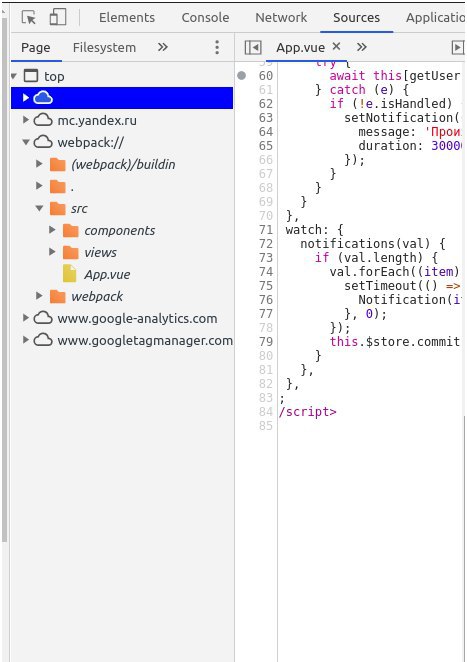The height and width of the screenshot is (662, 467).
Task: Toggle the device toolbar icon
Action: [58, 18]
